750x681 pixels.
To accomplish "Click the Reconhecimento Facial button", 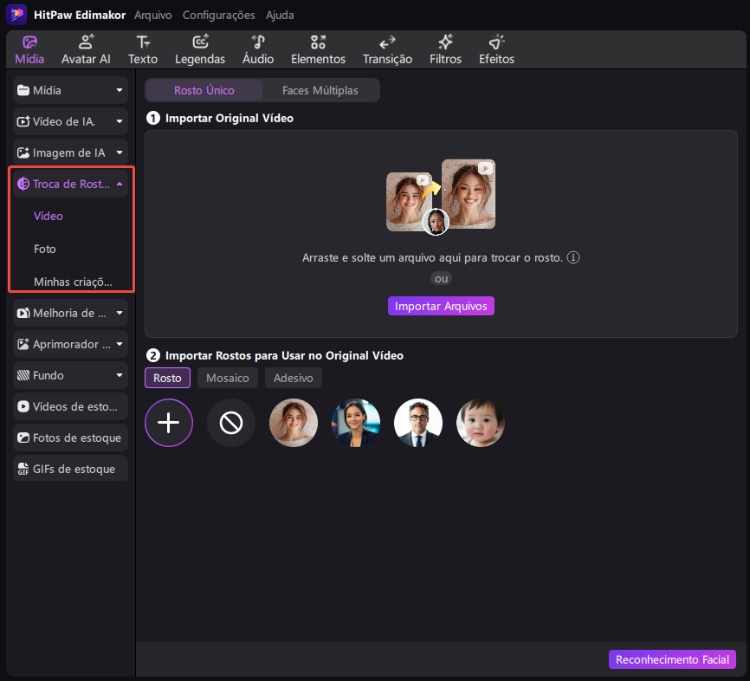I will (672, 660).
